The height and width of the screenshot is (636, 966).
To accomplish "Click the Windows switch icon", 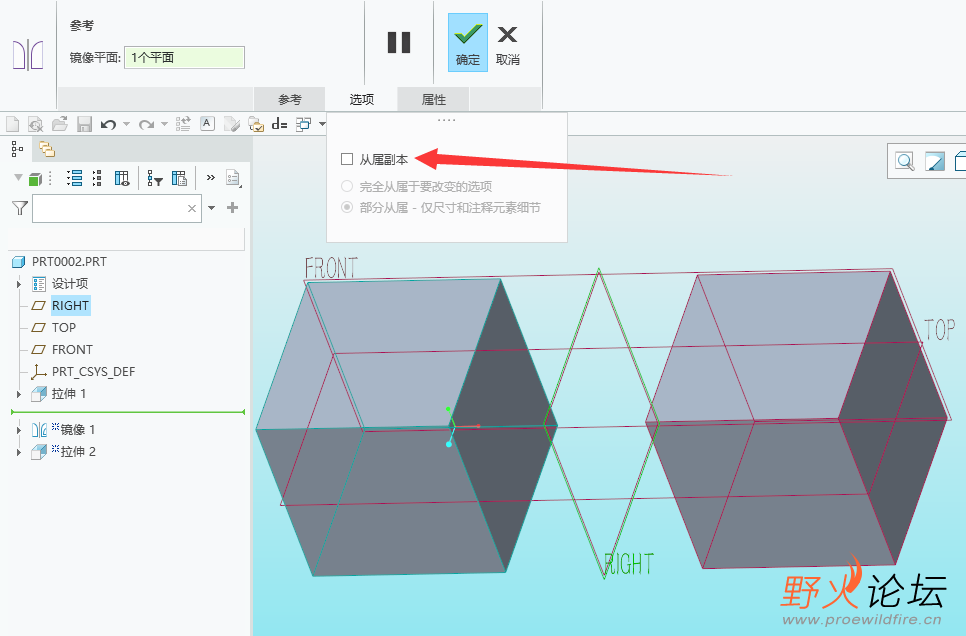I will [304, 124].
